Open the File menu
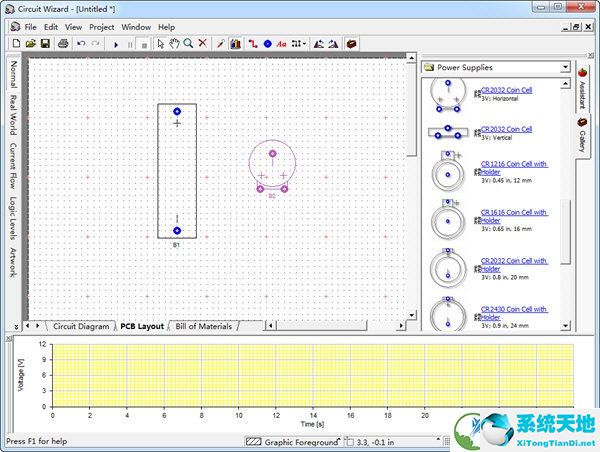 click(31, 27)
